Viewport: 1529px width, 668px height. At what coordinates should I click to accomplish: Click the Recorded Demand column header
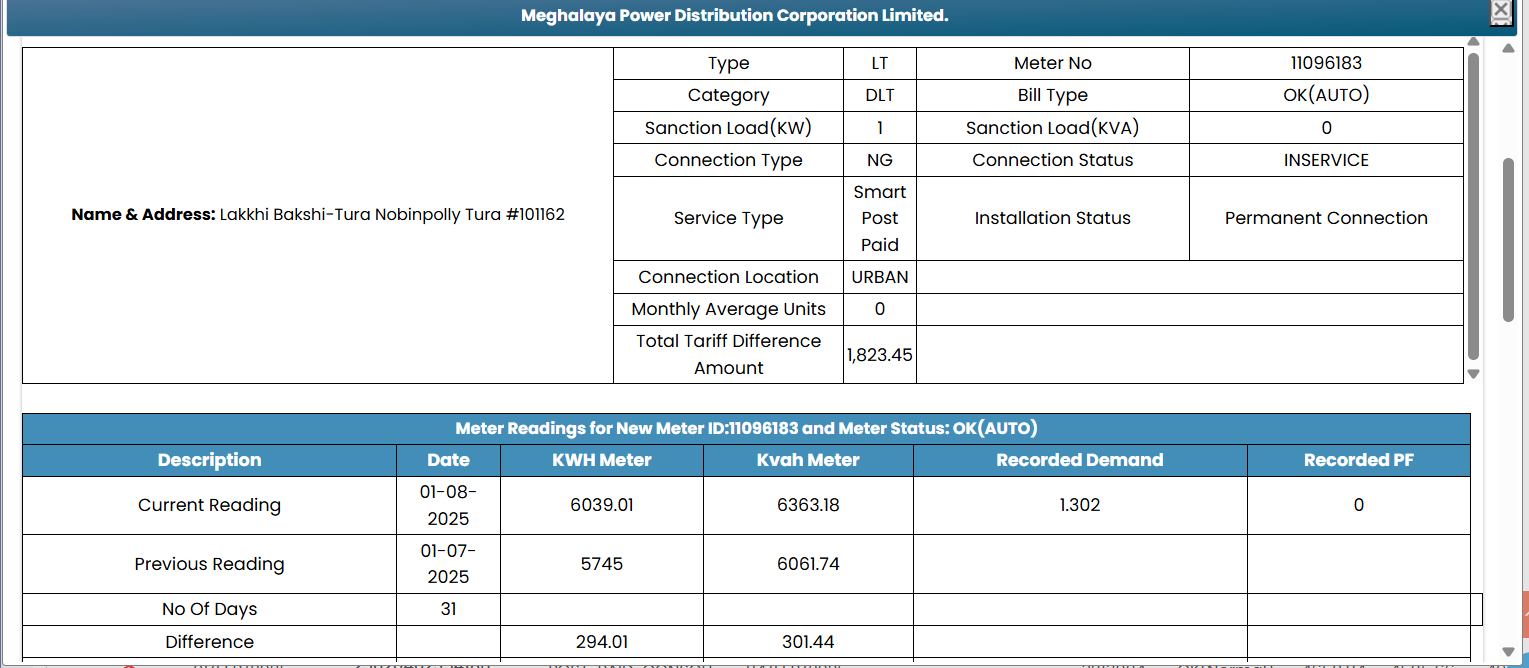pos(1080,460)
